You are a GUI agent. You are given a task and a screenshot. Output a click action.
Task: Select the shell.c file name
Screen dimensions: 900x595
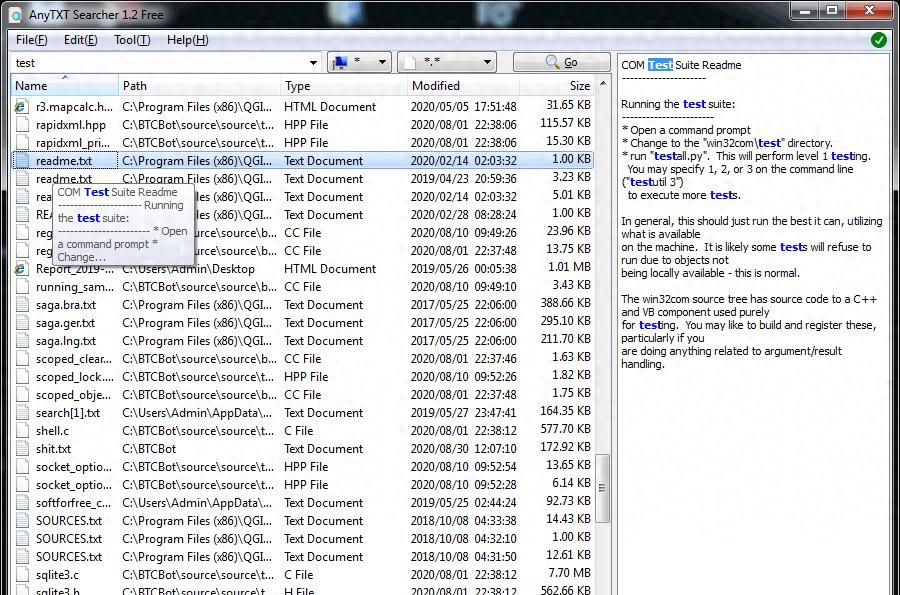tap(52, 431)
